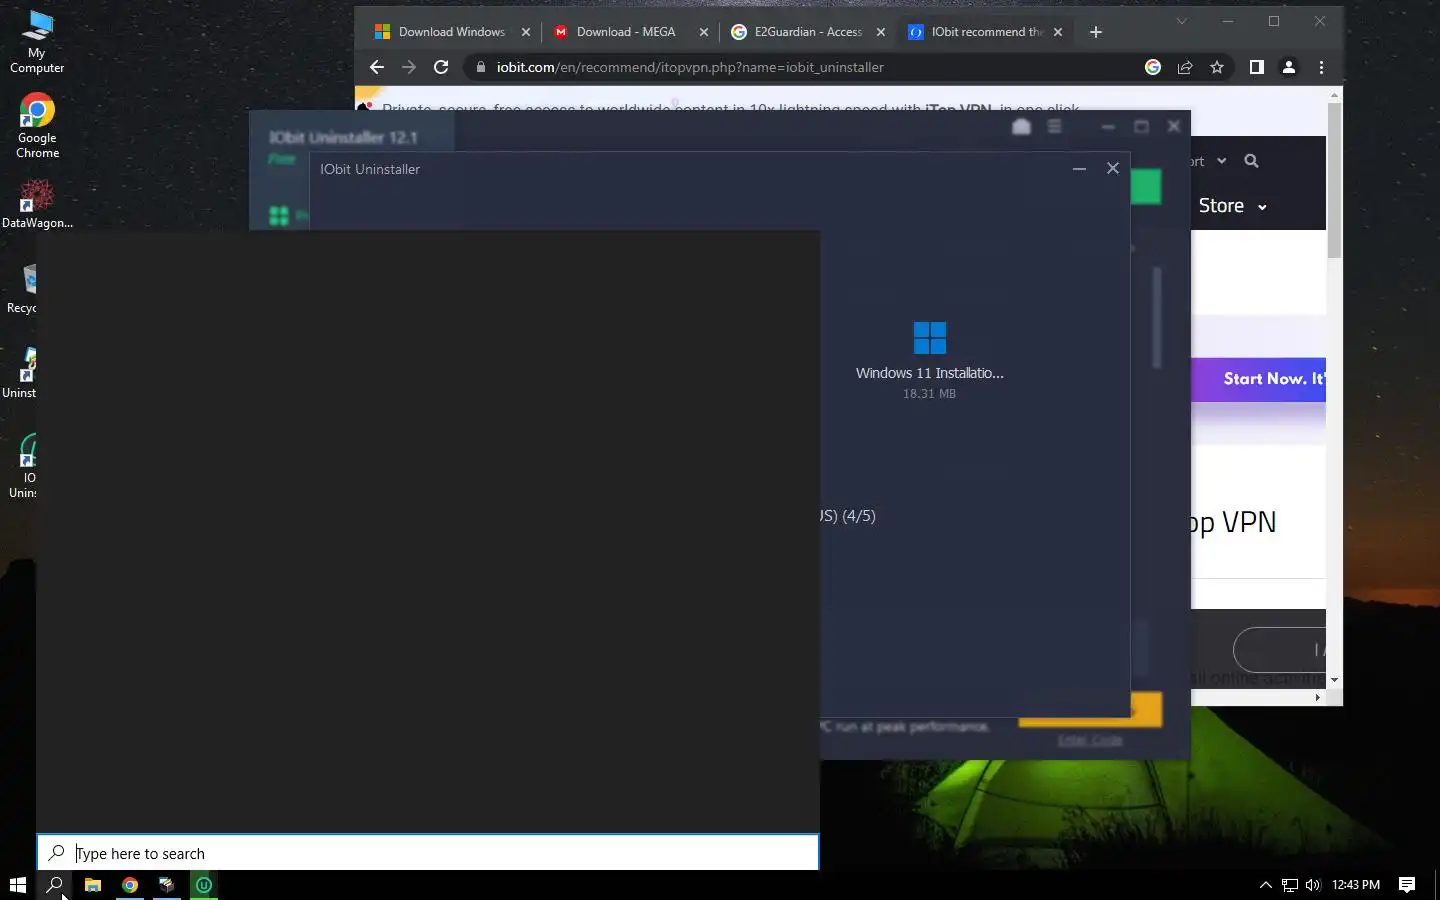This screenshot has height=900, width=1440.
Task: Close the IObit recommend tab
Action: [1058, 32]
